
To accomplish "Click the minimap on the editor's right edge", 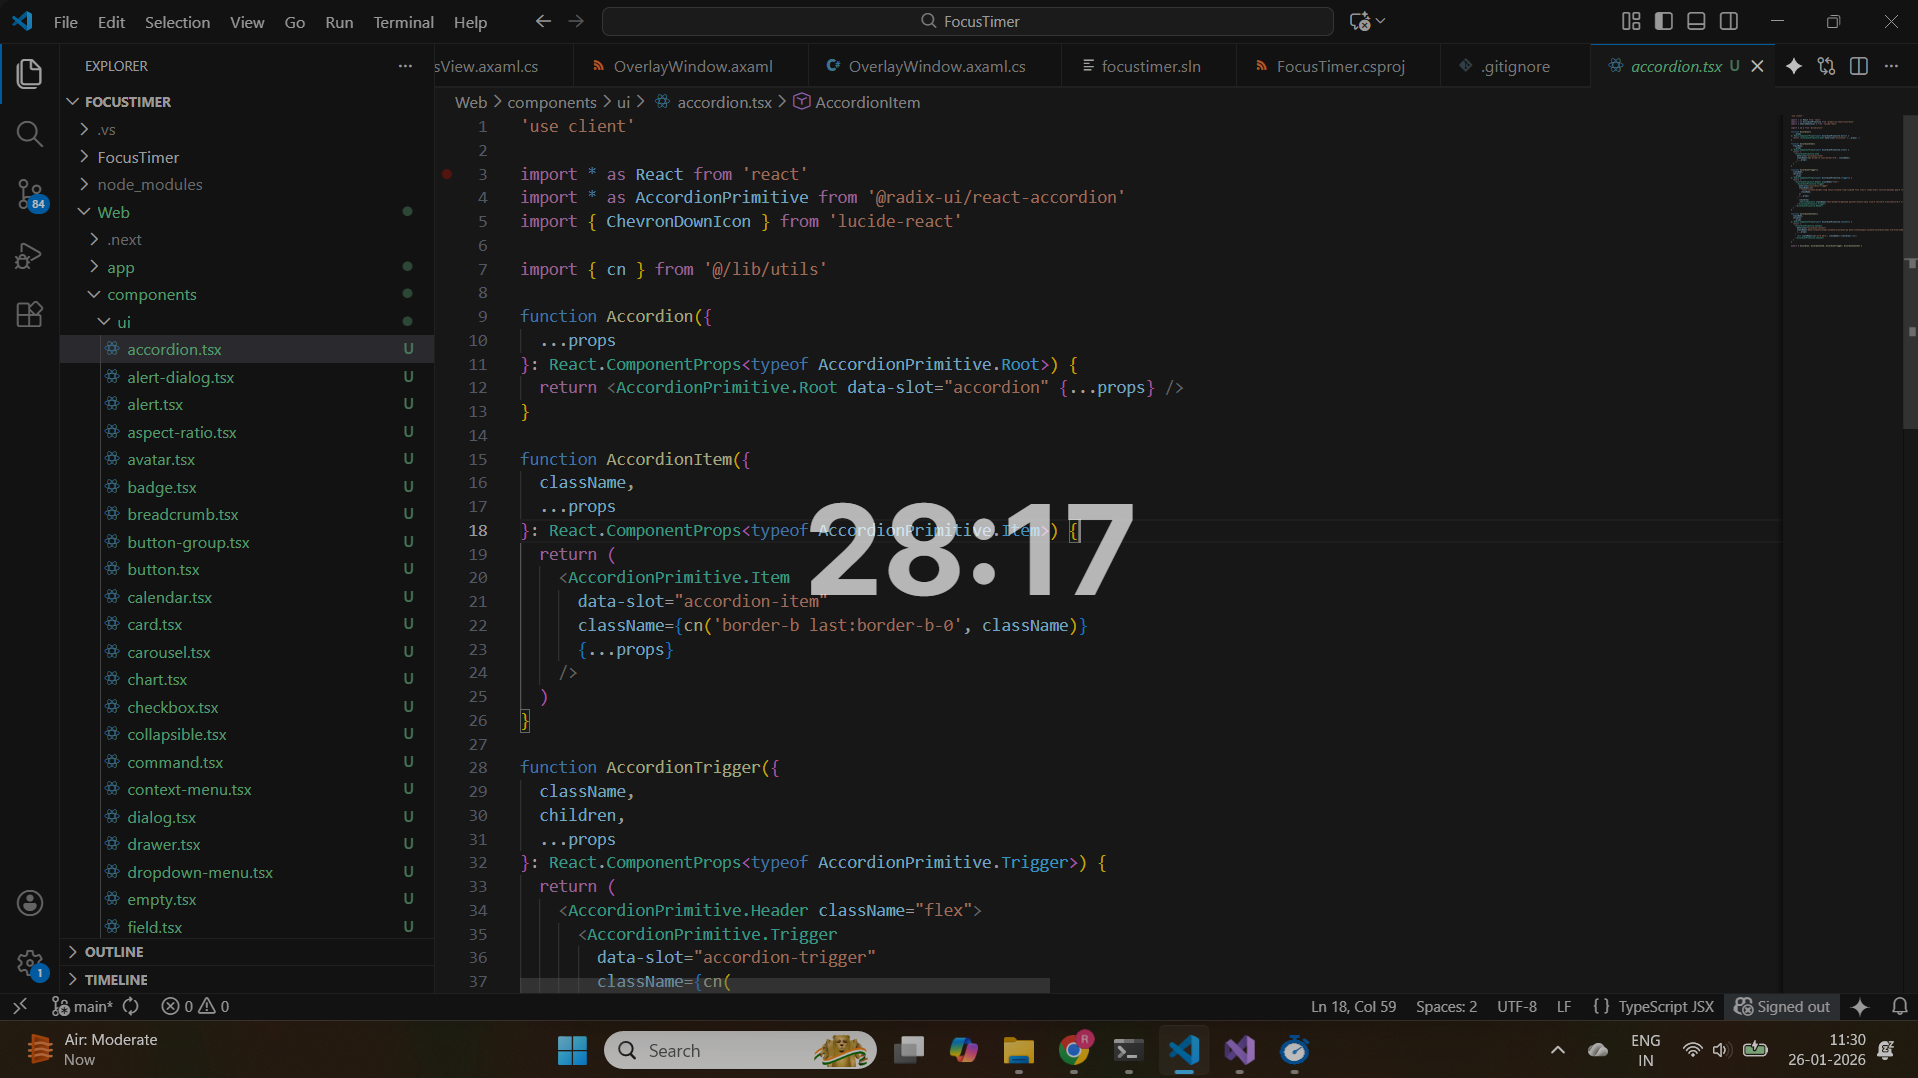I will (1843, 180).
